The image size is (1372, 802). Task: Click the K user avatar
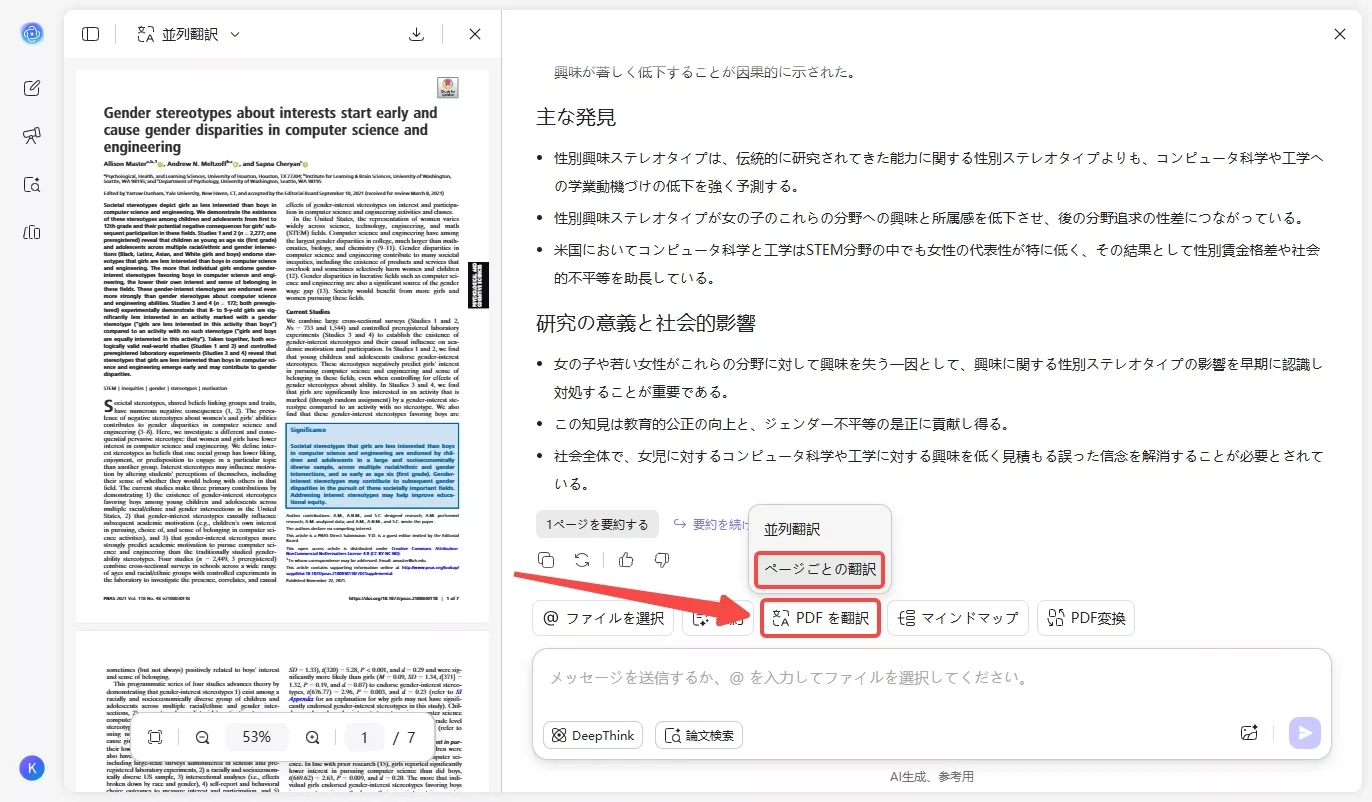click(x=31, y=768)
